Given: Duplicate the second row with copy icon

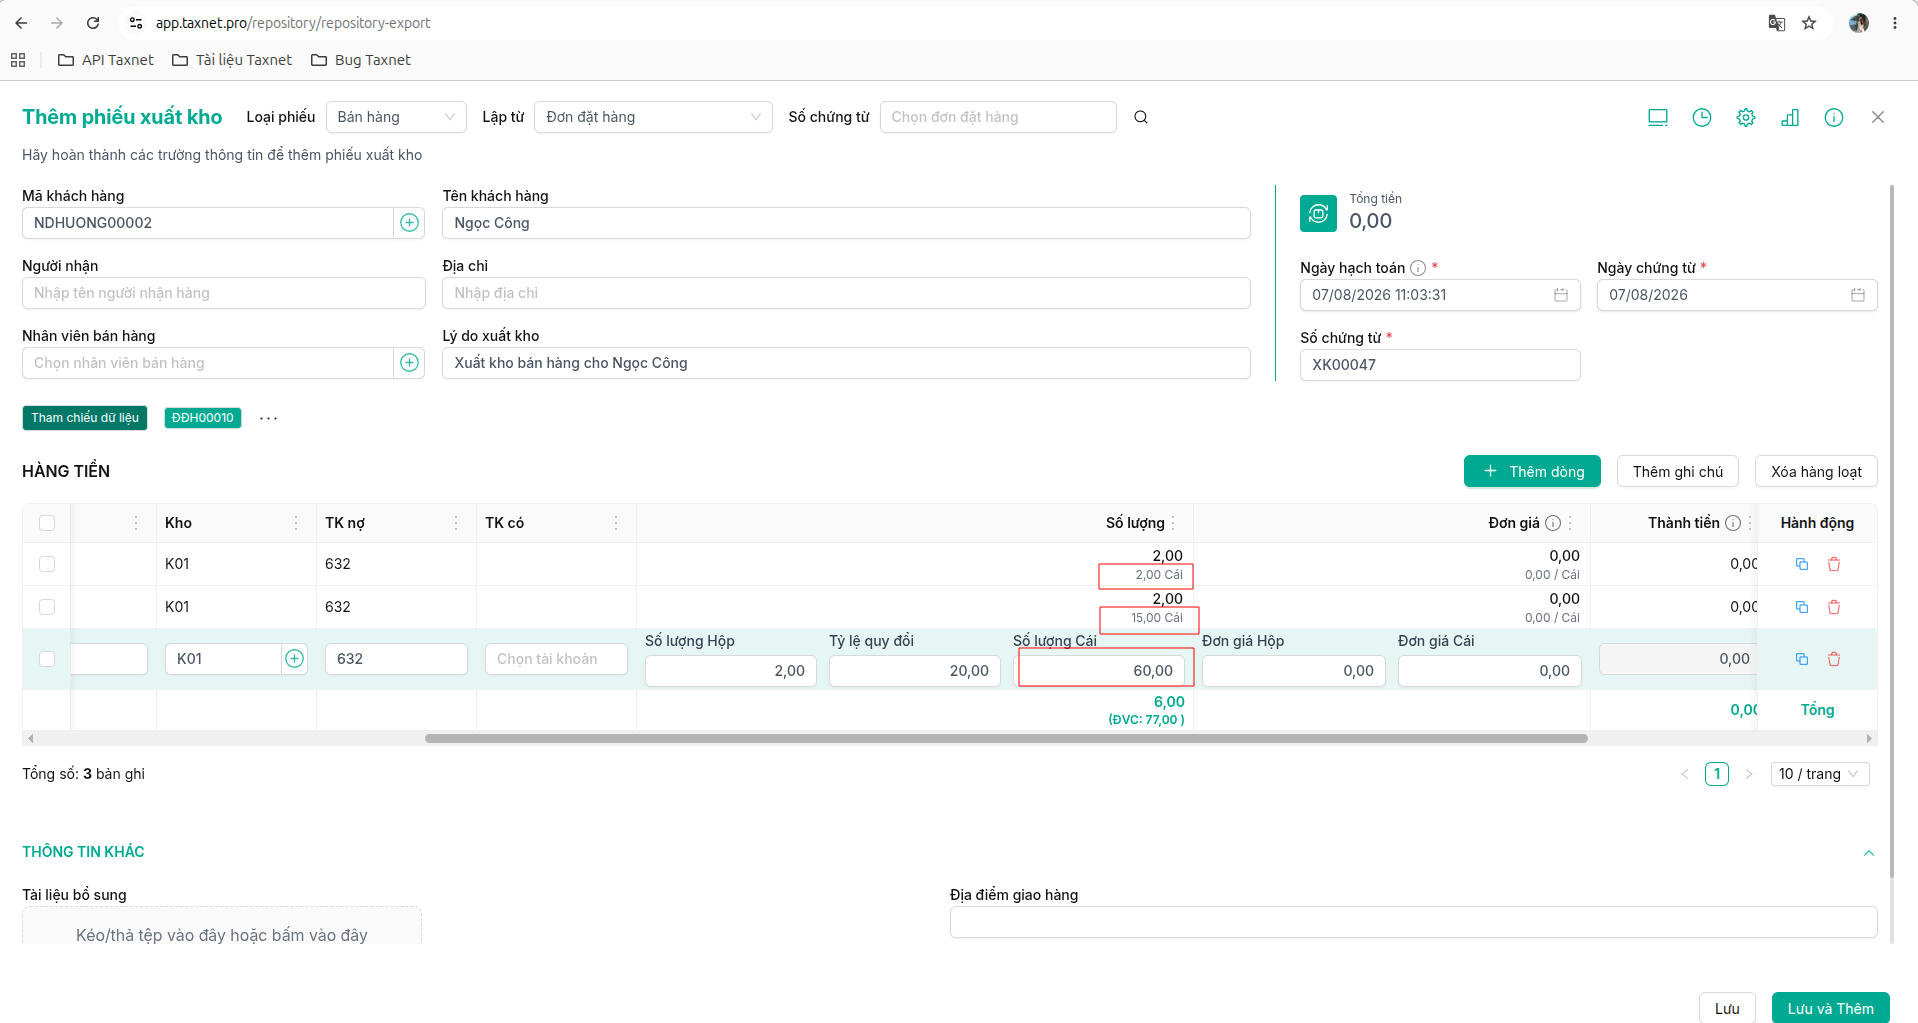Looking at the screenshot, I should point(1802,607).
